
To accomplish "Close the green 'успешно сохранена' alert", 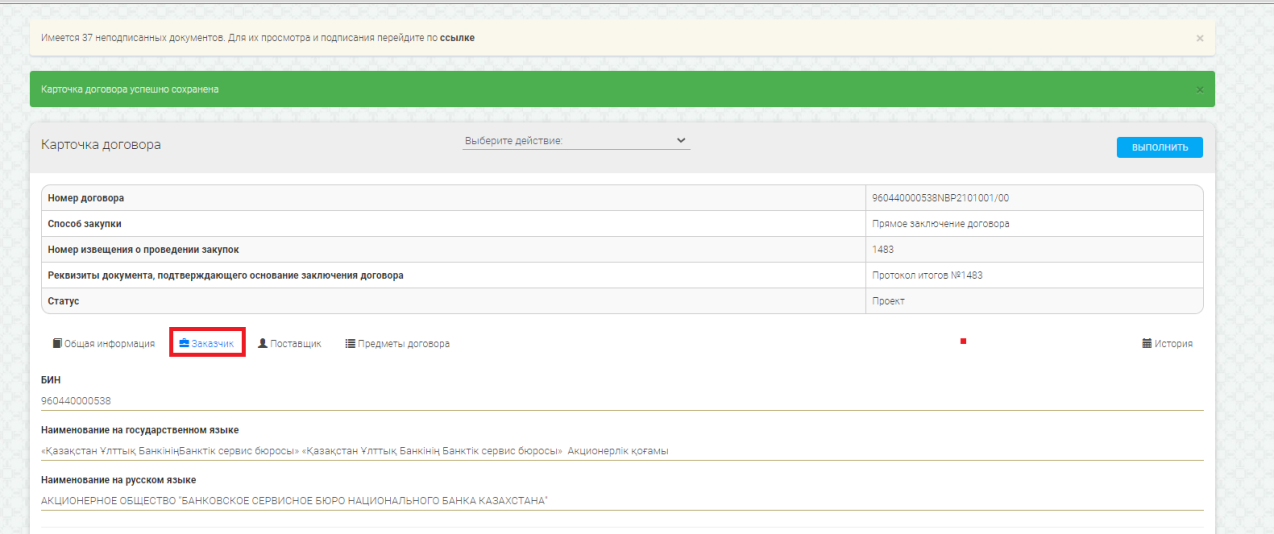I will [1200, 89].
